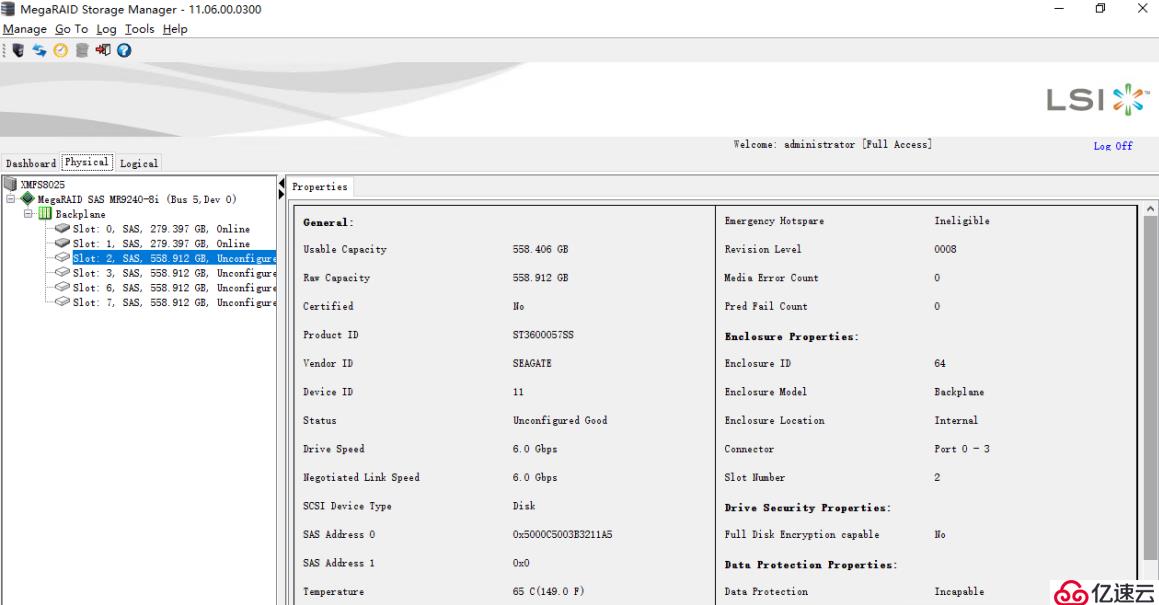Viewport: 1159px width, 605px height.
Task: Collapse the Backplane tree node
Action: (x=28, y=214)
